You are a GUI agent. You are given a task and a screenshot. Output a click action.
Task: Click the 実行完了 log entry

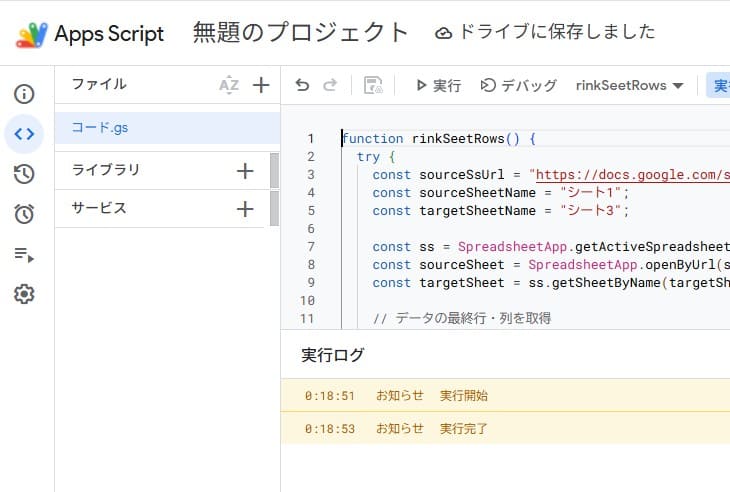point(464,428)
